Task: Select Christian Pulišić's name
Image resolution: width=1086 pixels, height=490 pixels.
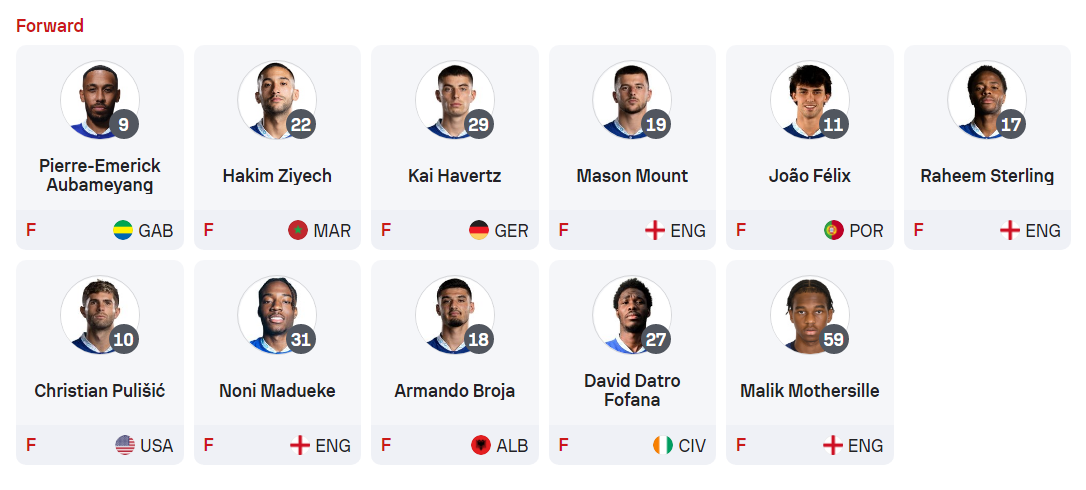Action: tap(100, 391)
